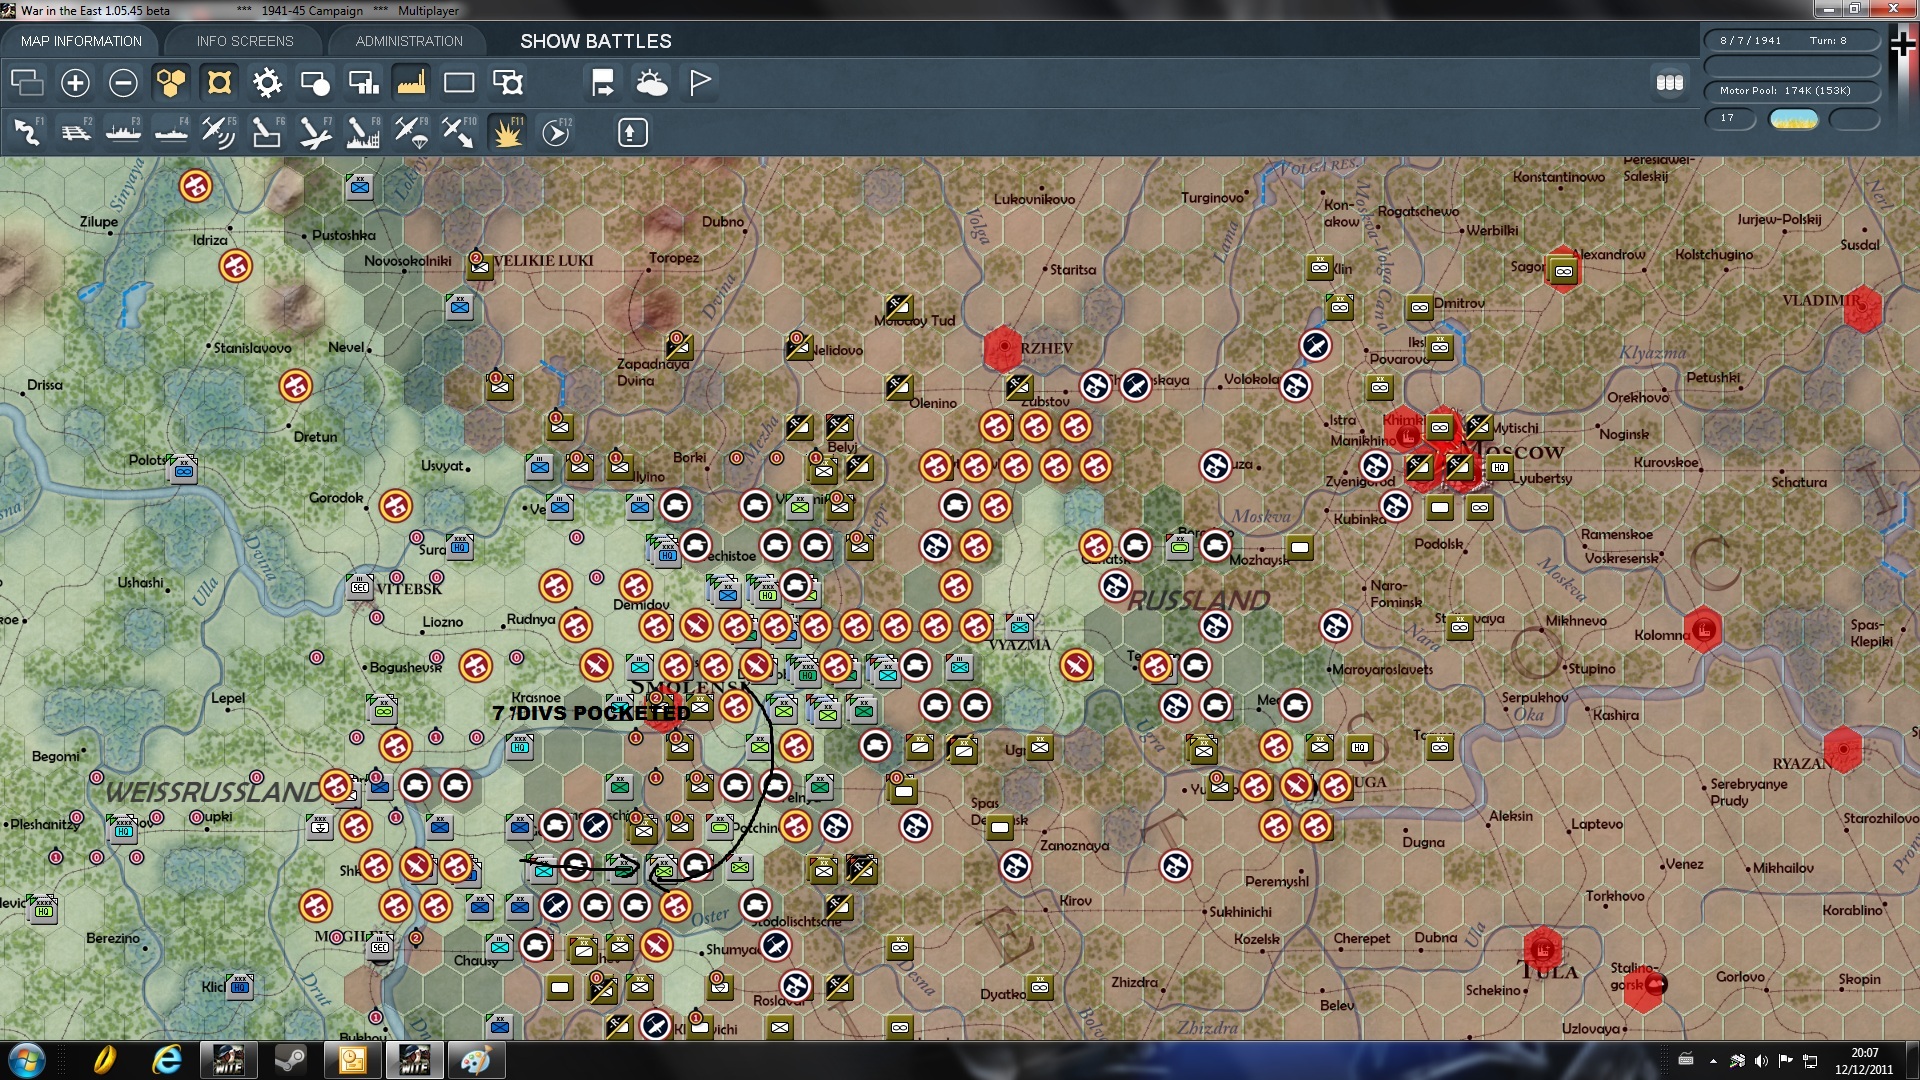Select the F3 naval transport mode
Screen dimensions: 1920x1080
(123, 132)
